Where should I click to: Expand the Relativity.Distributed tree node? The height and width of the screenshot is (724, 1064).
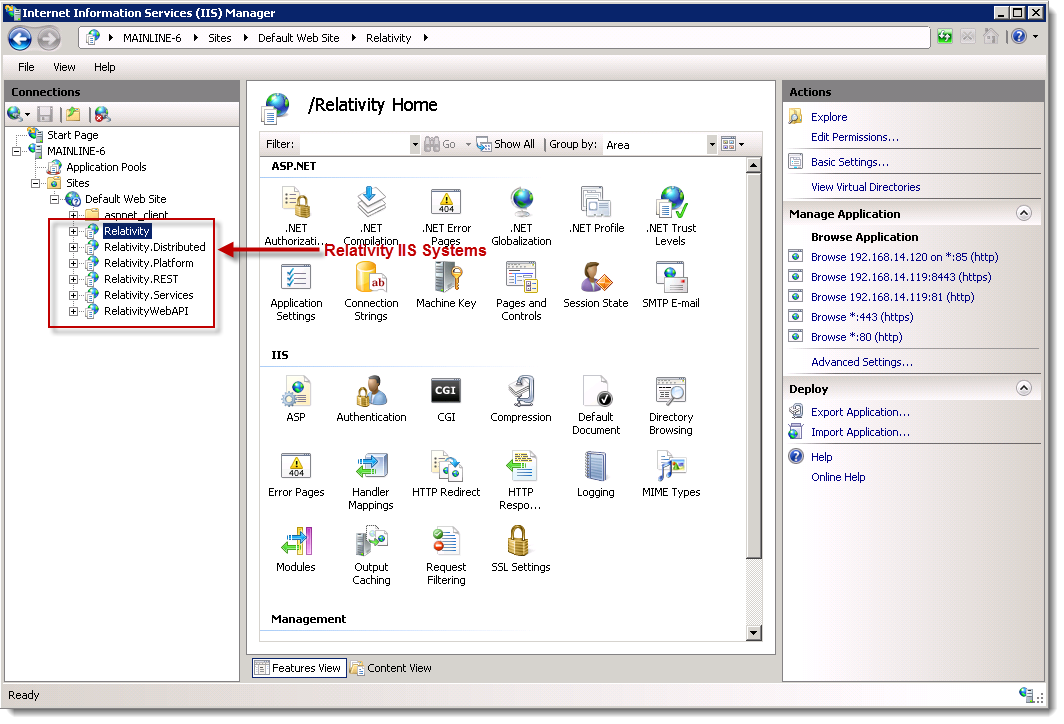(x=73, y=247)
